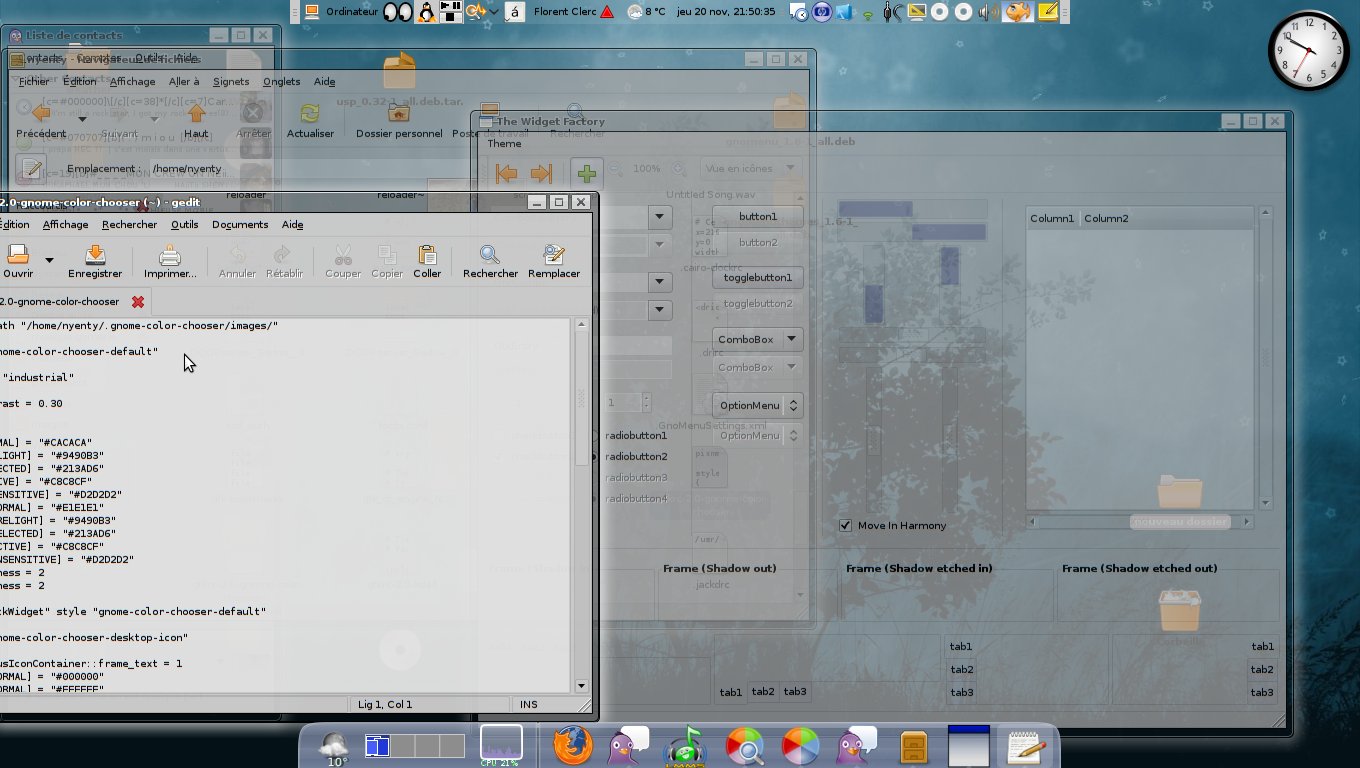
Task: Click the Copier icon in gedit toolbar
Action: click(387, 254)
